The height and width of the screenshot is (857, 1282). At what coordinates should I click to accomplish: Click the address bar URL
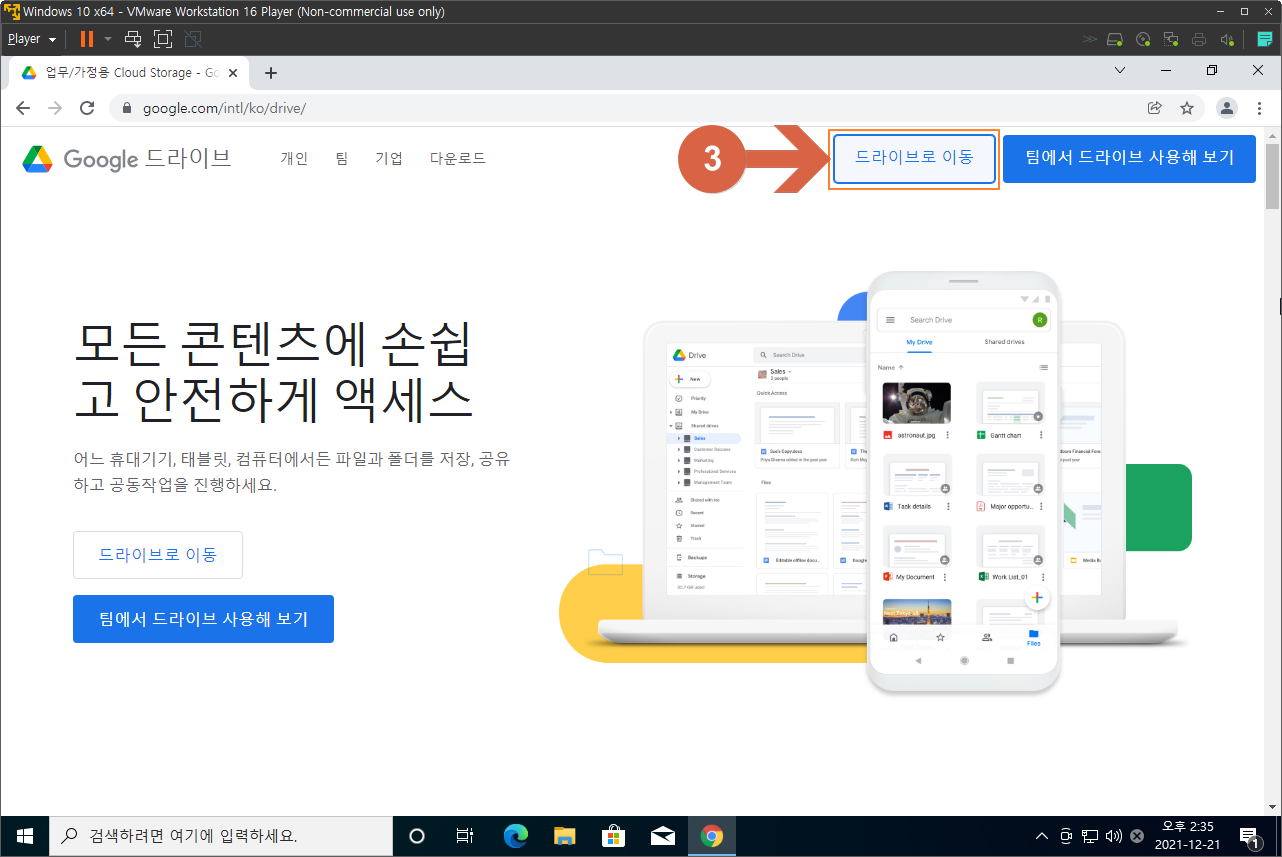click(x=224, y=108)
